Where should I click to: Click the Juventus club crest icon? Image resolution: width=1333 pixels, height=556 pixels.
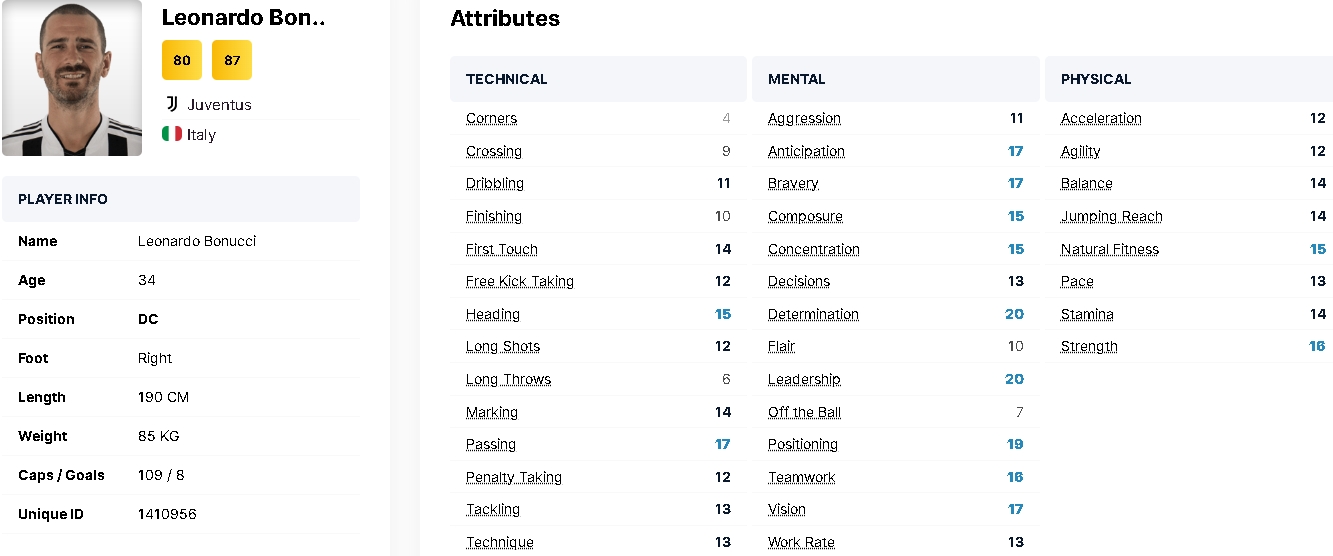172,104
